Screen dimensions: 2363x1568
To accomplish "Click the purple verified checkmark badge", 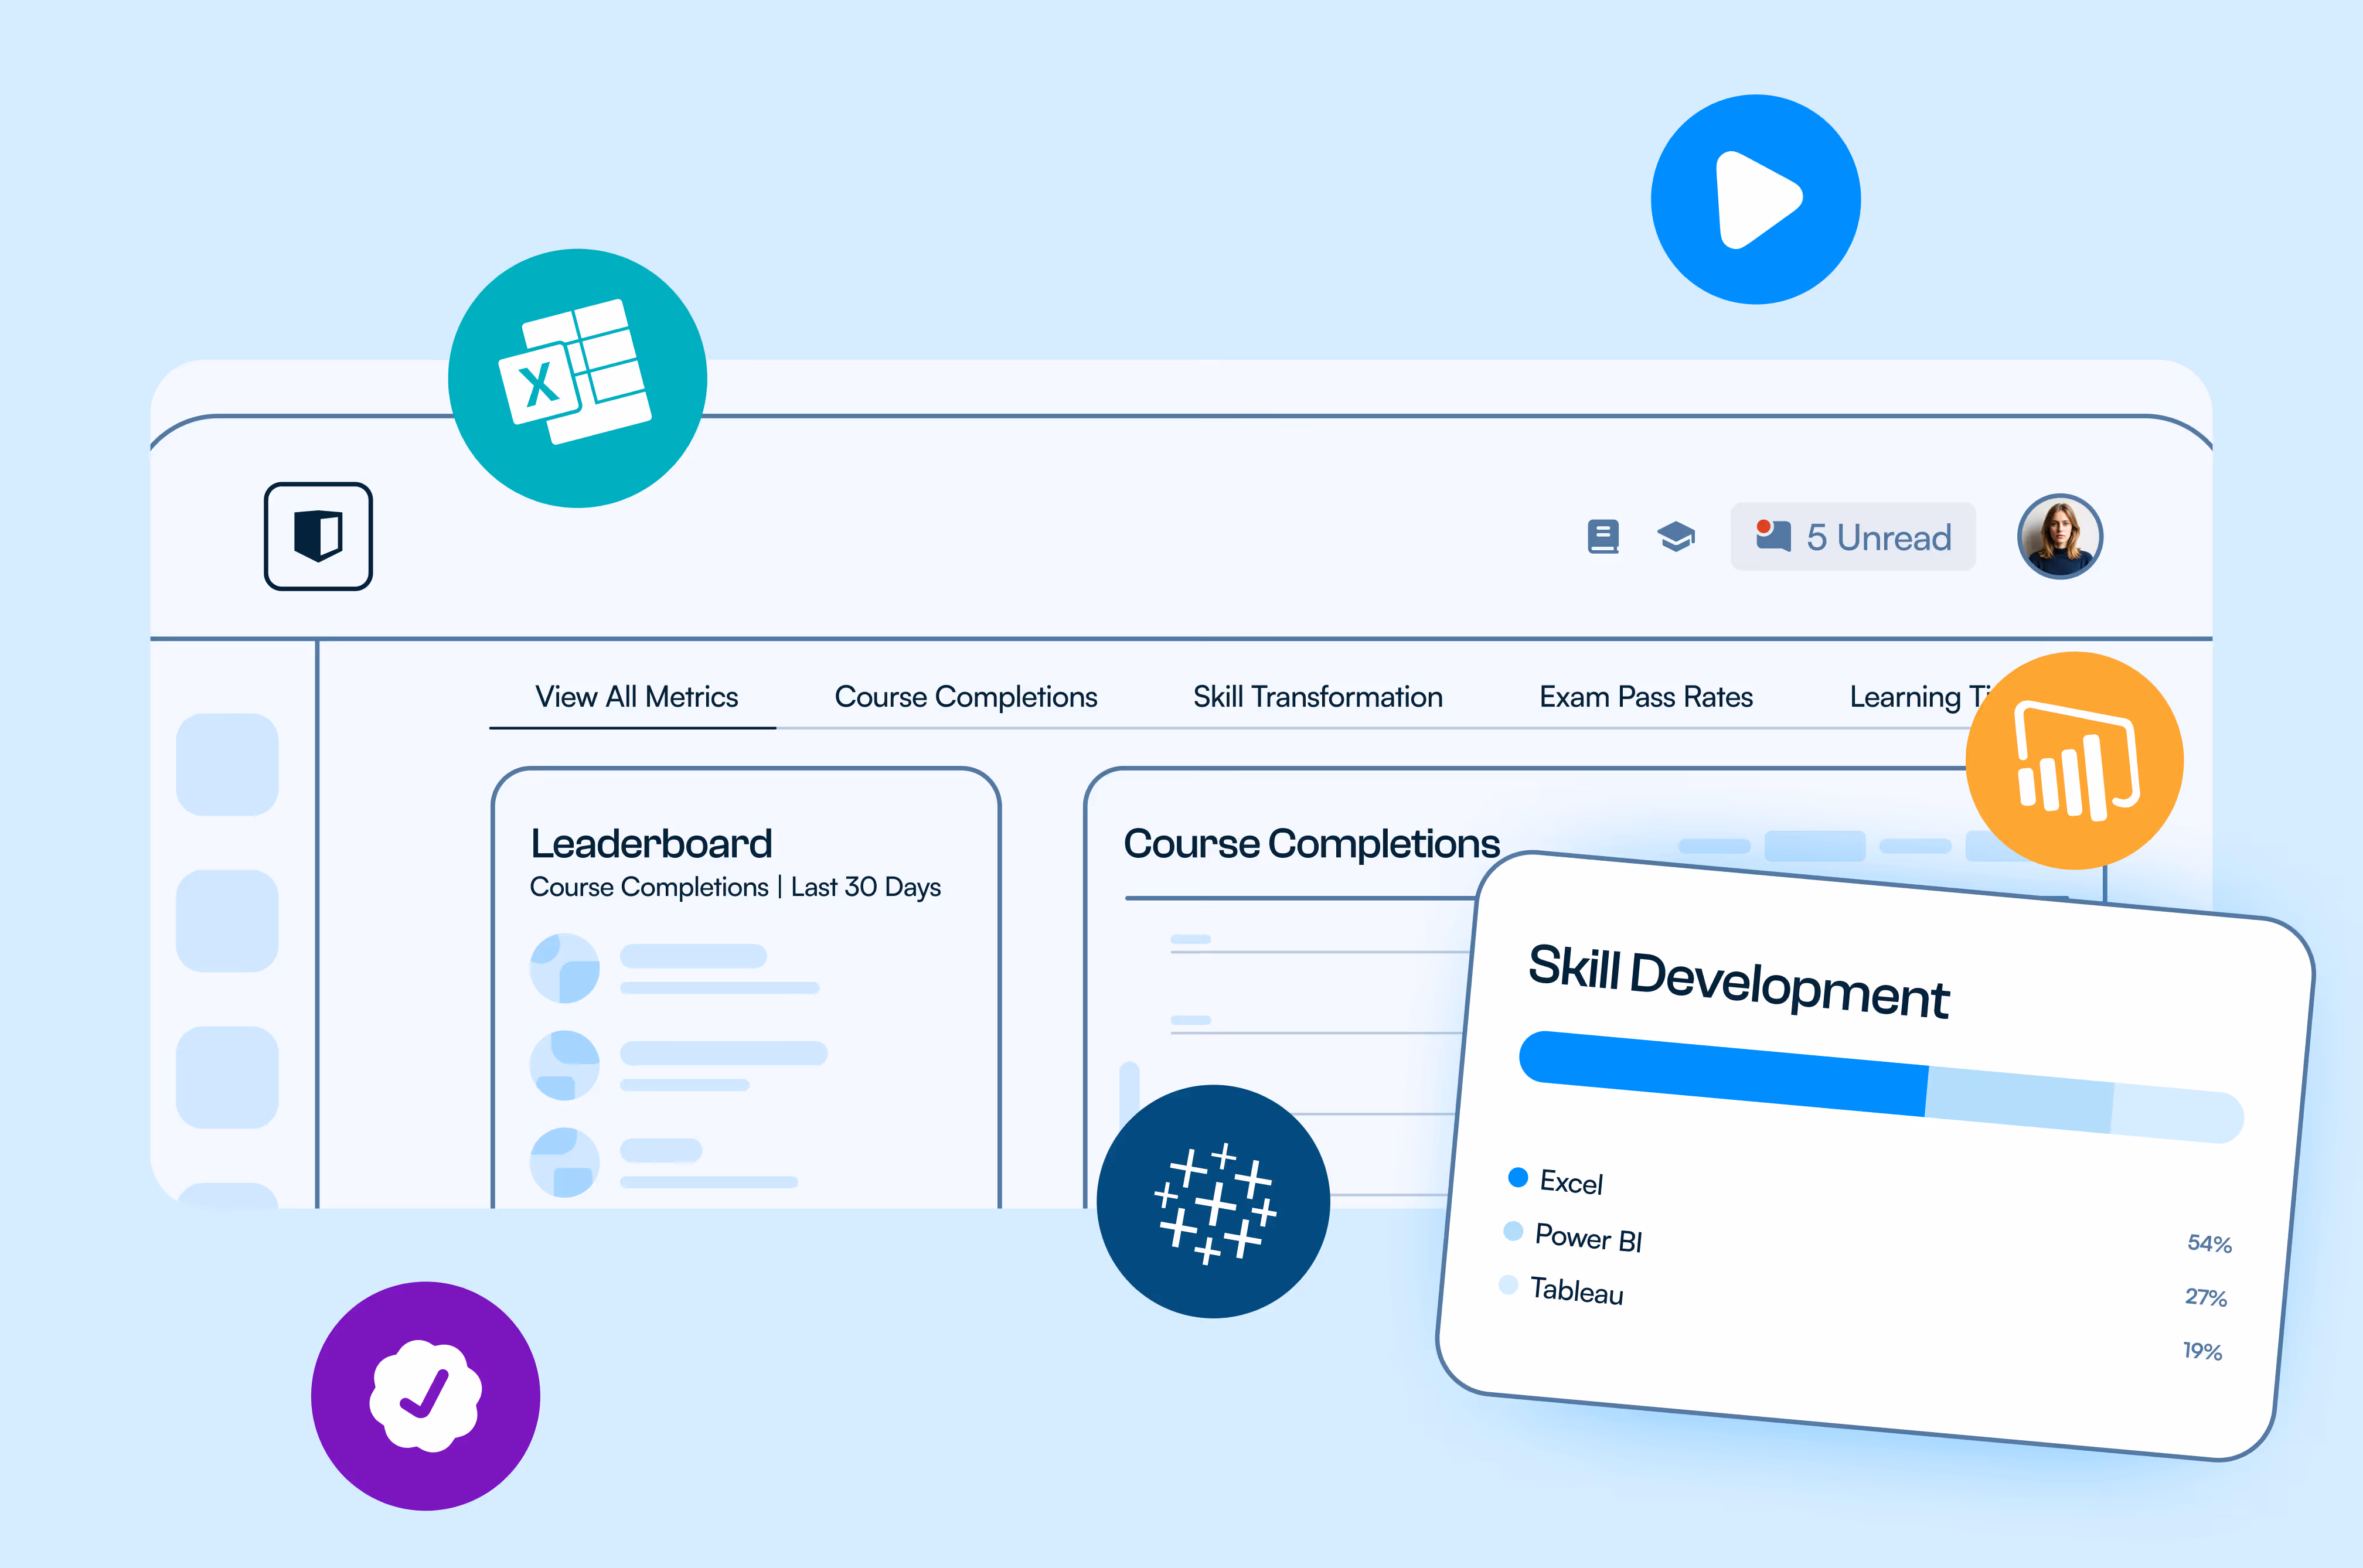I will coord(425,1396).
